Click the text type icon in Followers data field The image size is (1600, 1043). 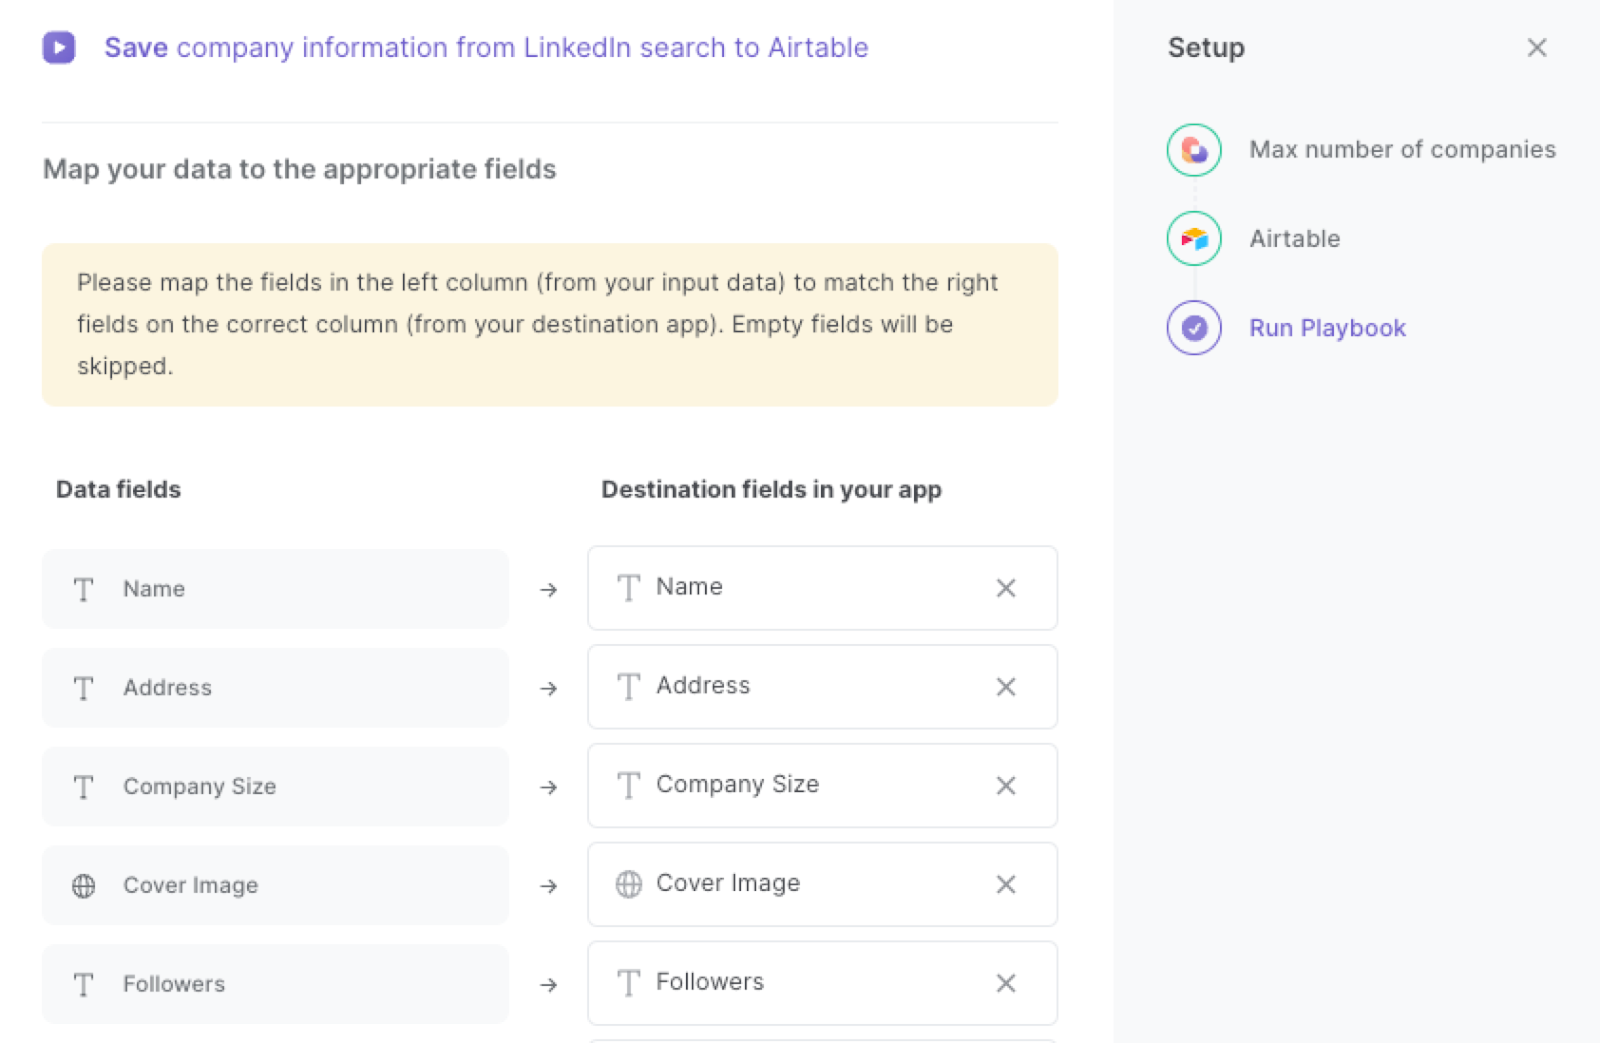(84, 985)
